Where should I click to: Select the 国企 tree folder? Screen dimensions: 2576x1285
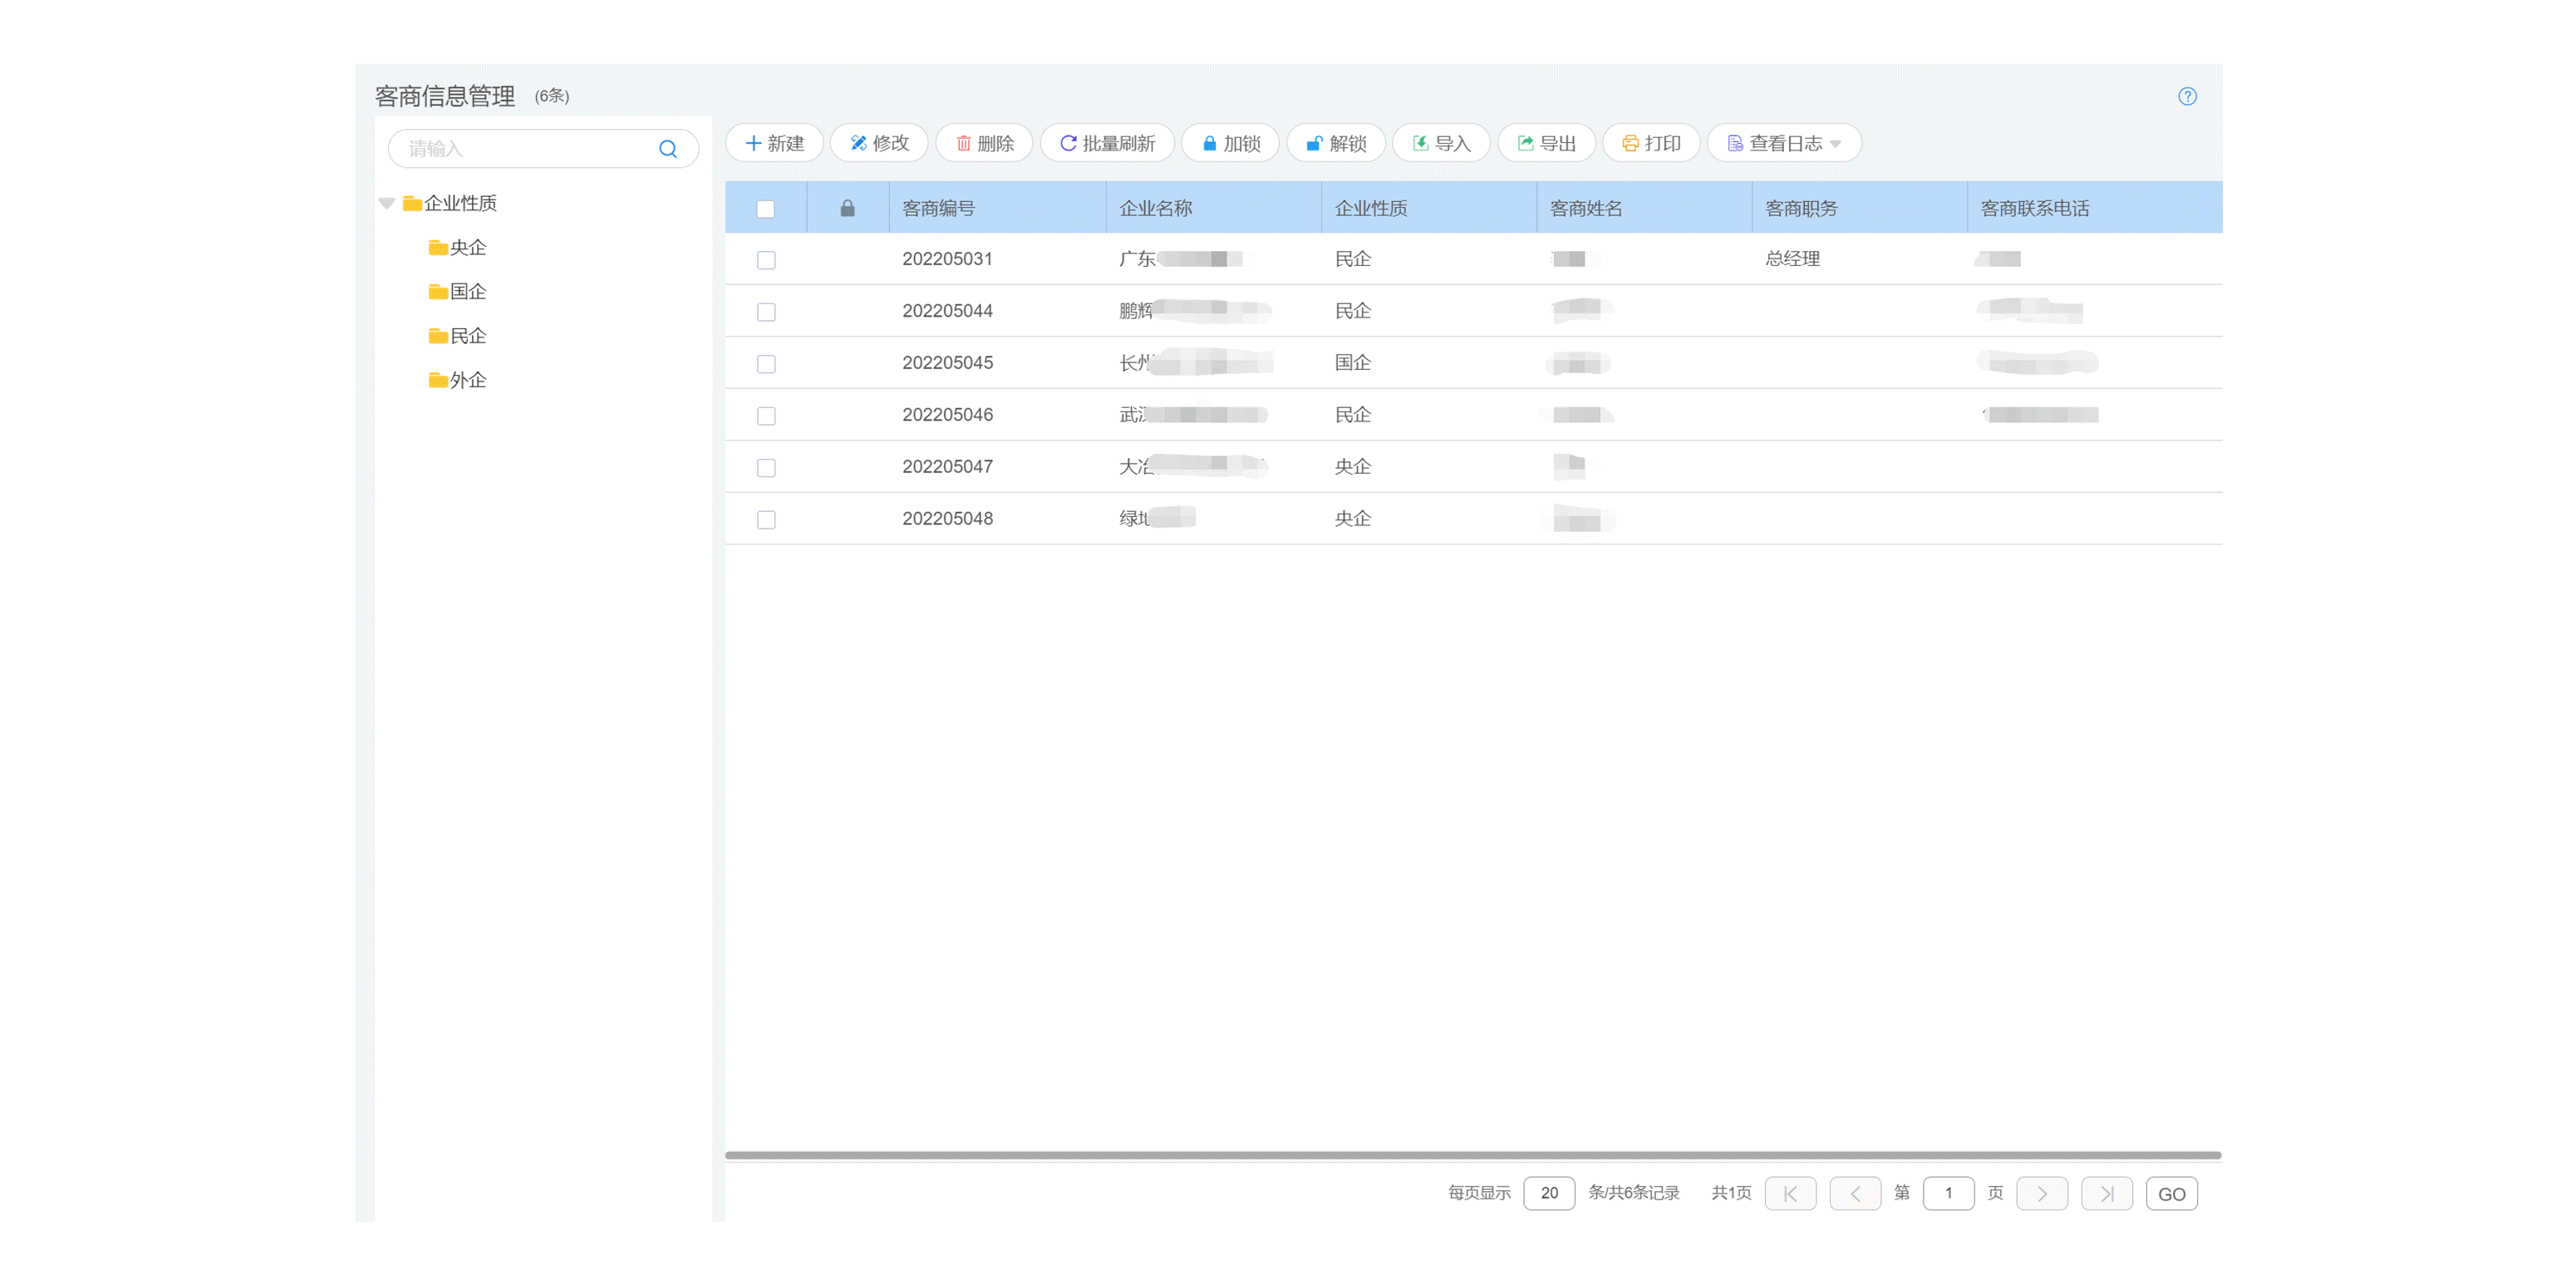[467, 291]
